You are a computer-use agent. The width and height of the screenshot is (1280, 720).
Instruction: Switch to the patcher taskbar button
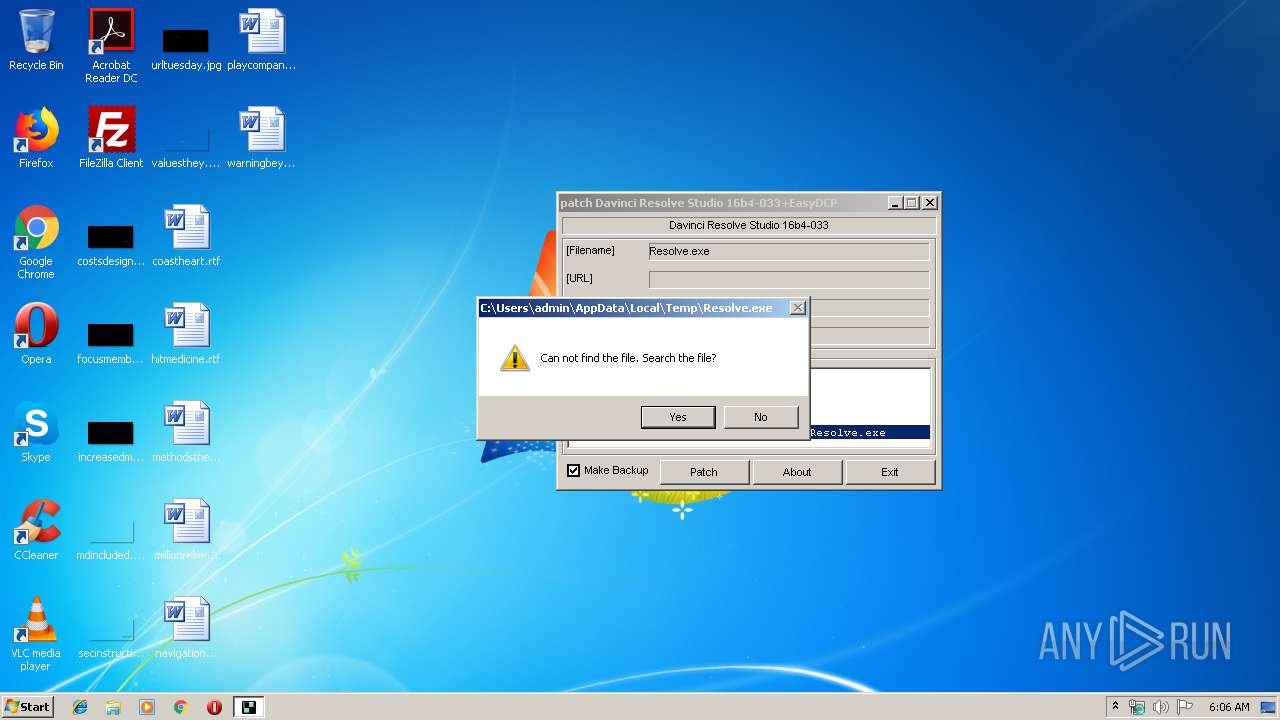(x=248, y=707)
